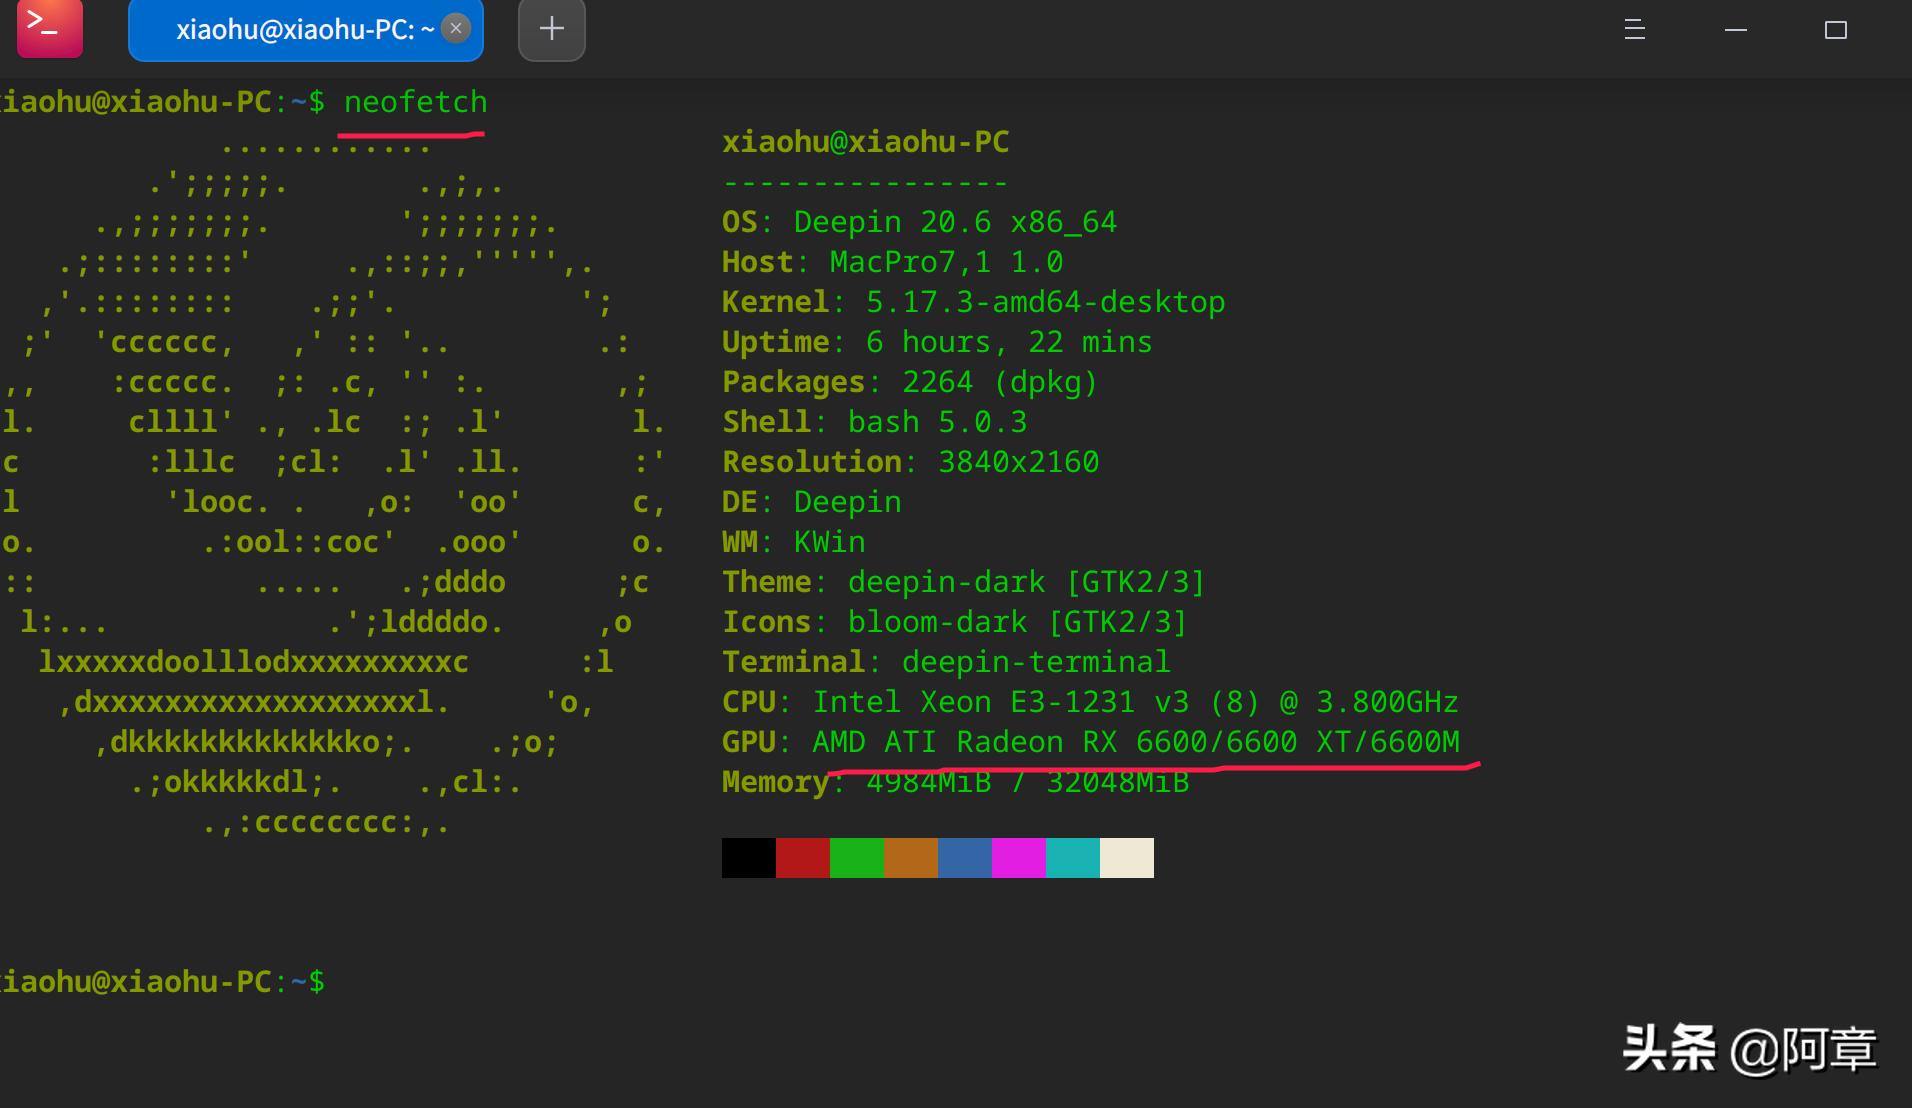Click the cream white color block

point(1126,858)
